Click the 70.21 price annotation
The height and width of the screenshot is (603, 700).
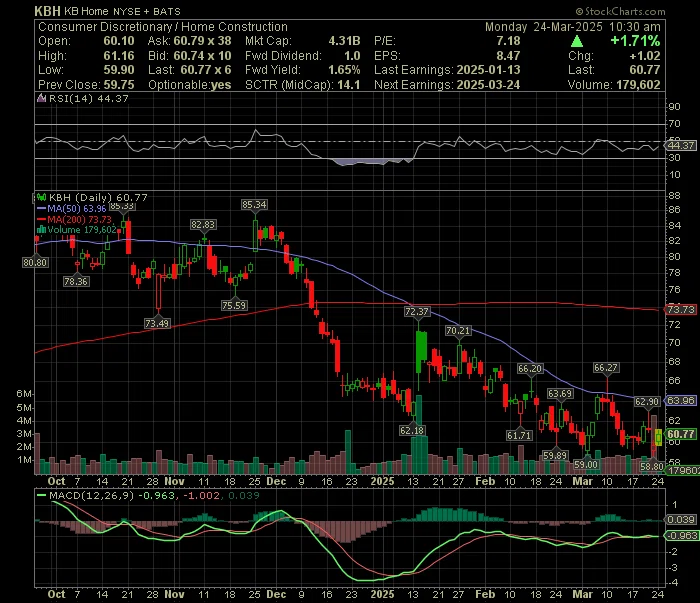click(458, 330)
